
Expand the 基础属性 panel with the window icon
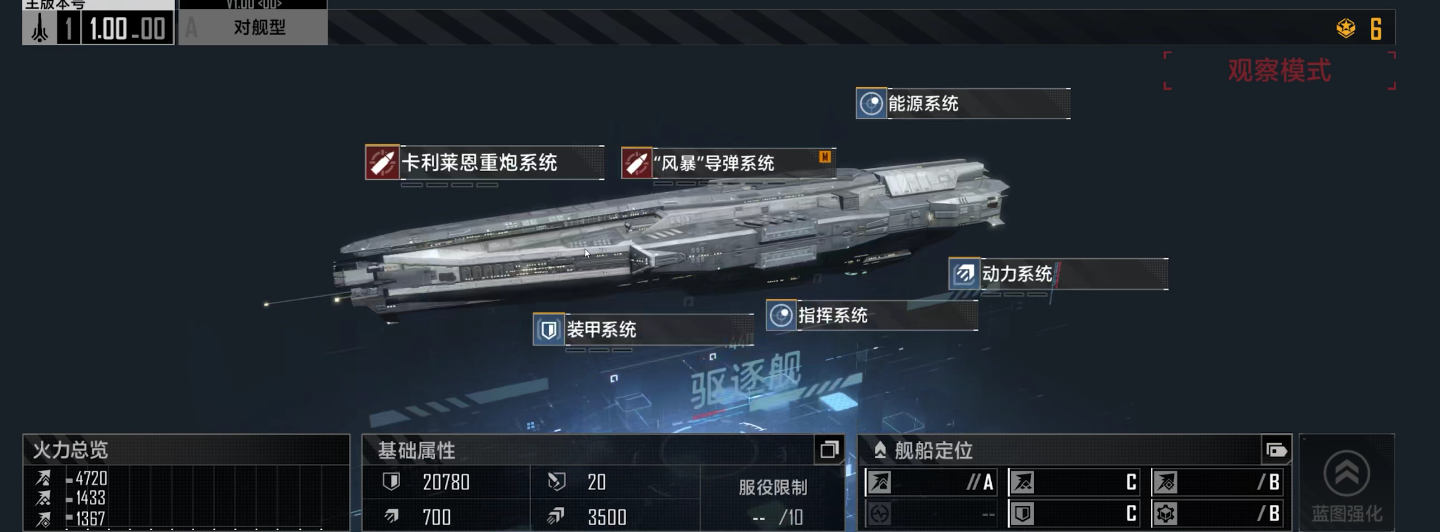[x=828, y=450]
